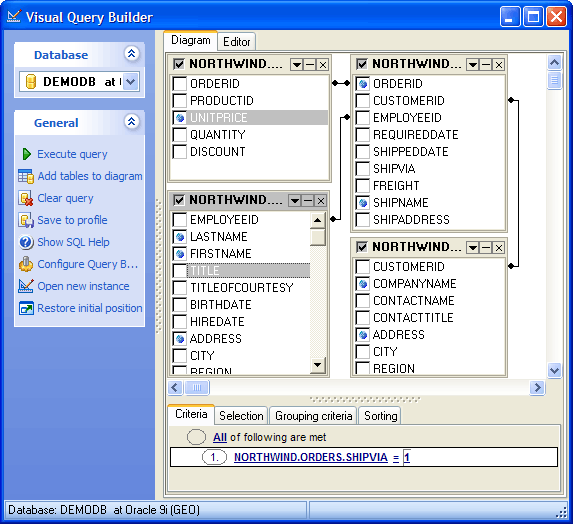Image resolution: width=573 pixels, height=524 pixels.
Task: Click the criteria group circle button beside All
Action: [x=196, y=437]
